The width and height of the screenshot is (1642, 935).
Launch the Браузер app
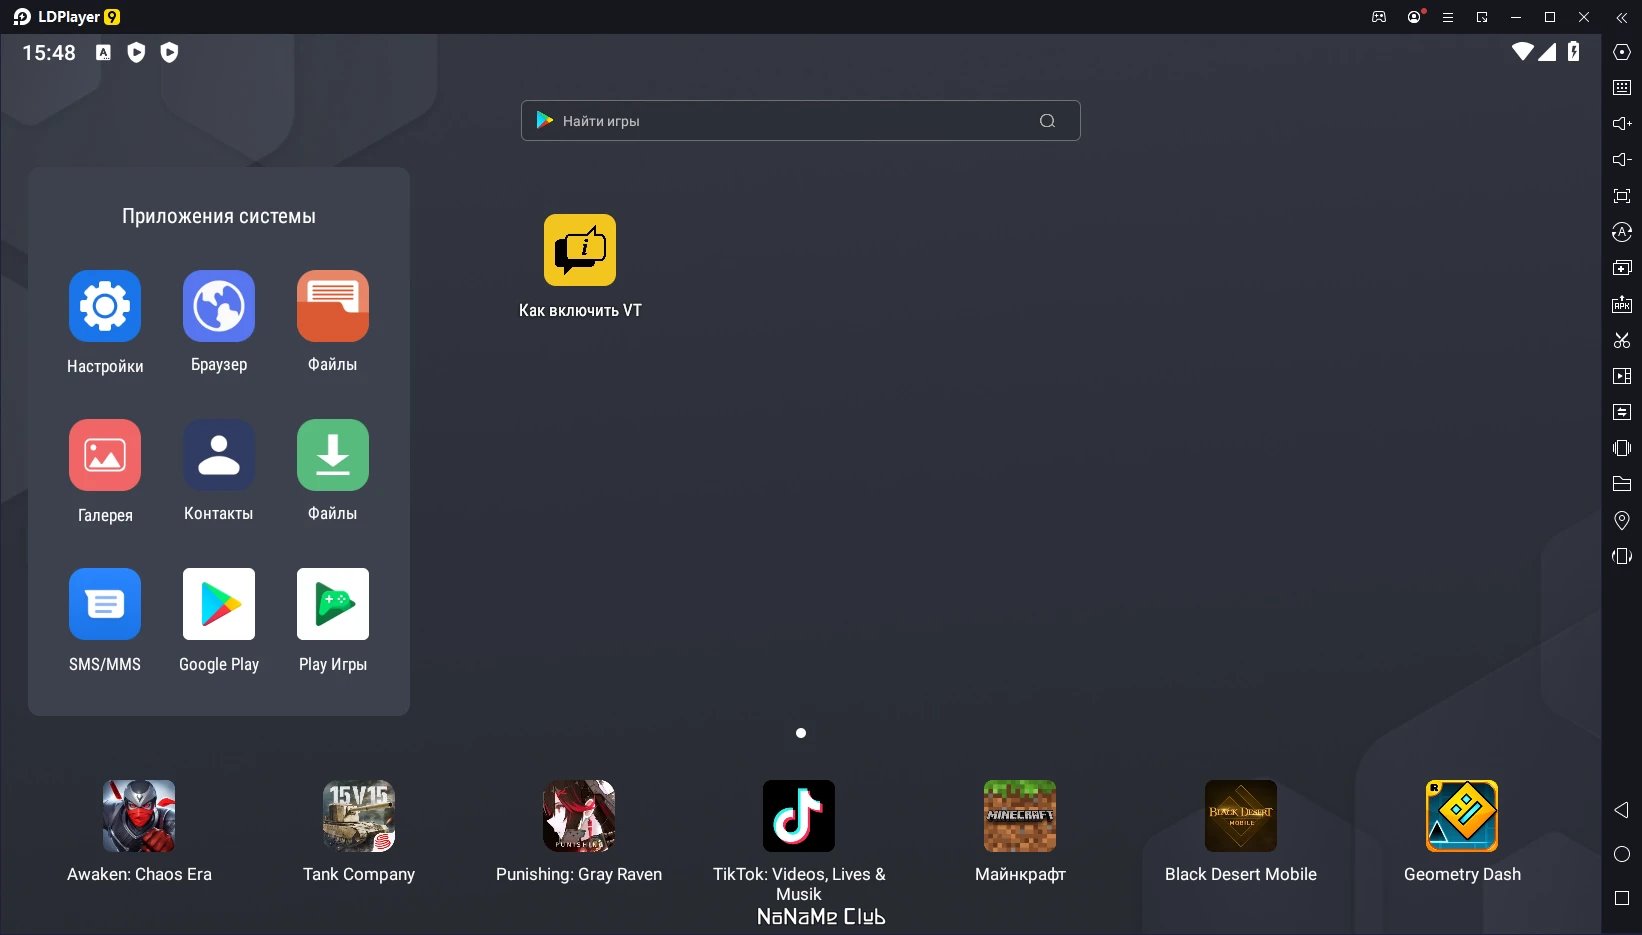tap(219, 306)
